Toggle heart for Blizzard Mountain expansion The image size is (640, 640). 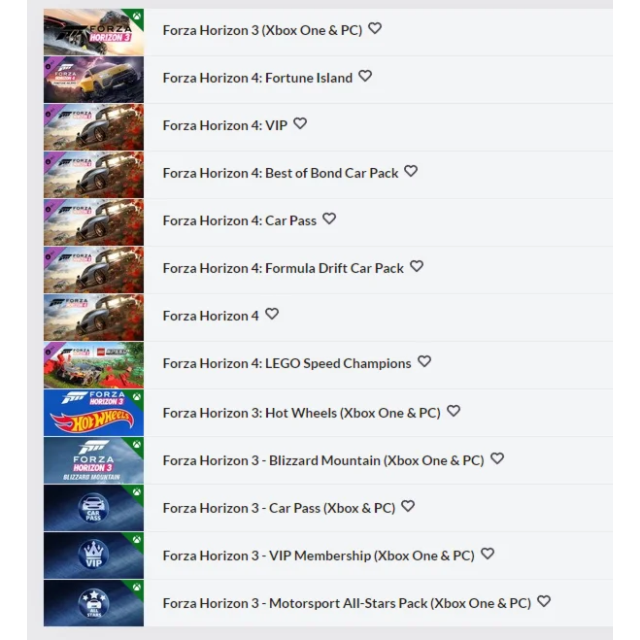point(497,458)
